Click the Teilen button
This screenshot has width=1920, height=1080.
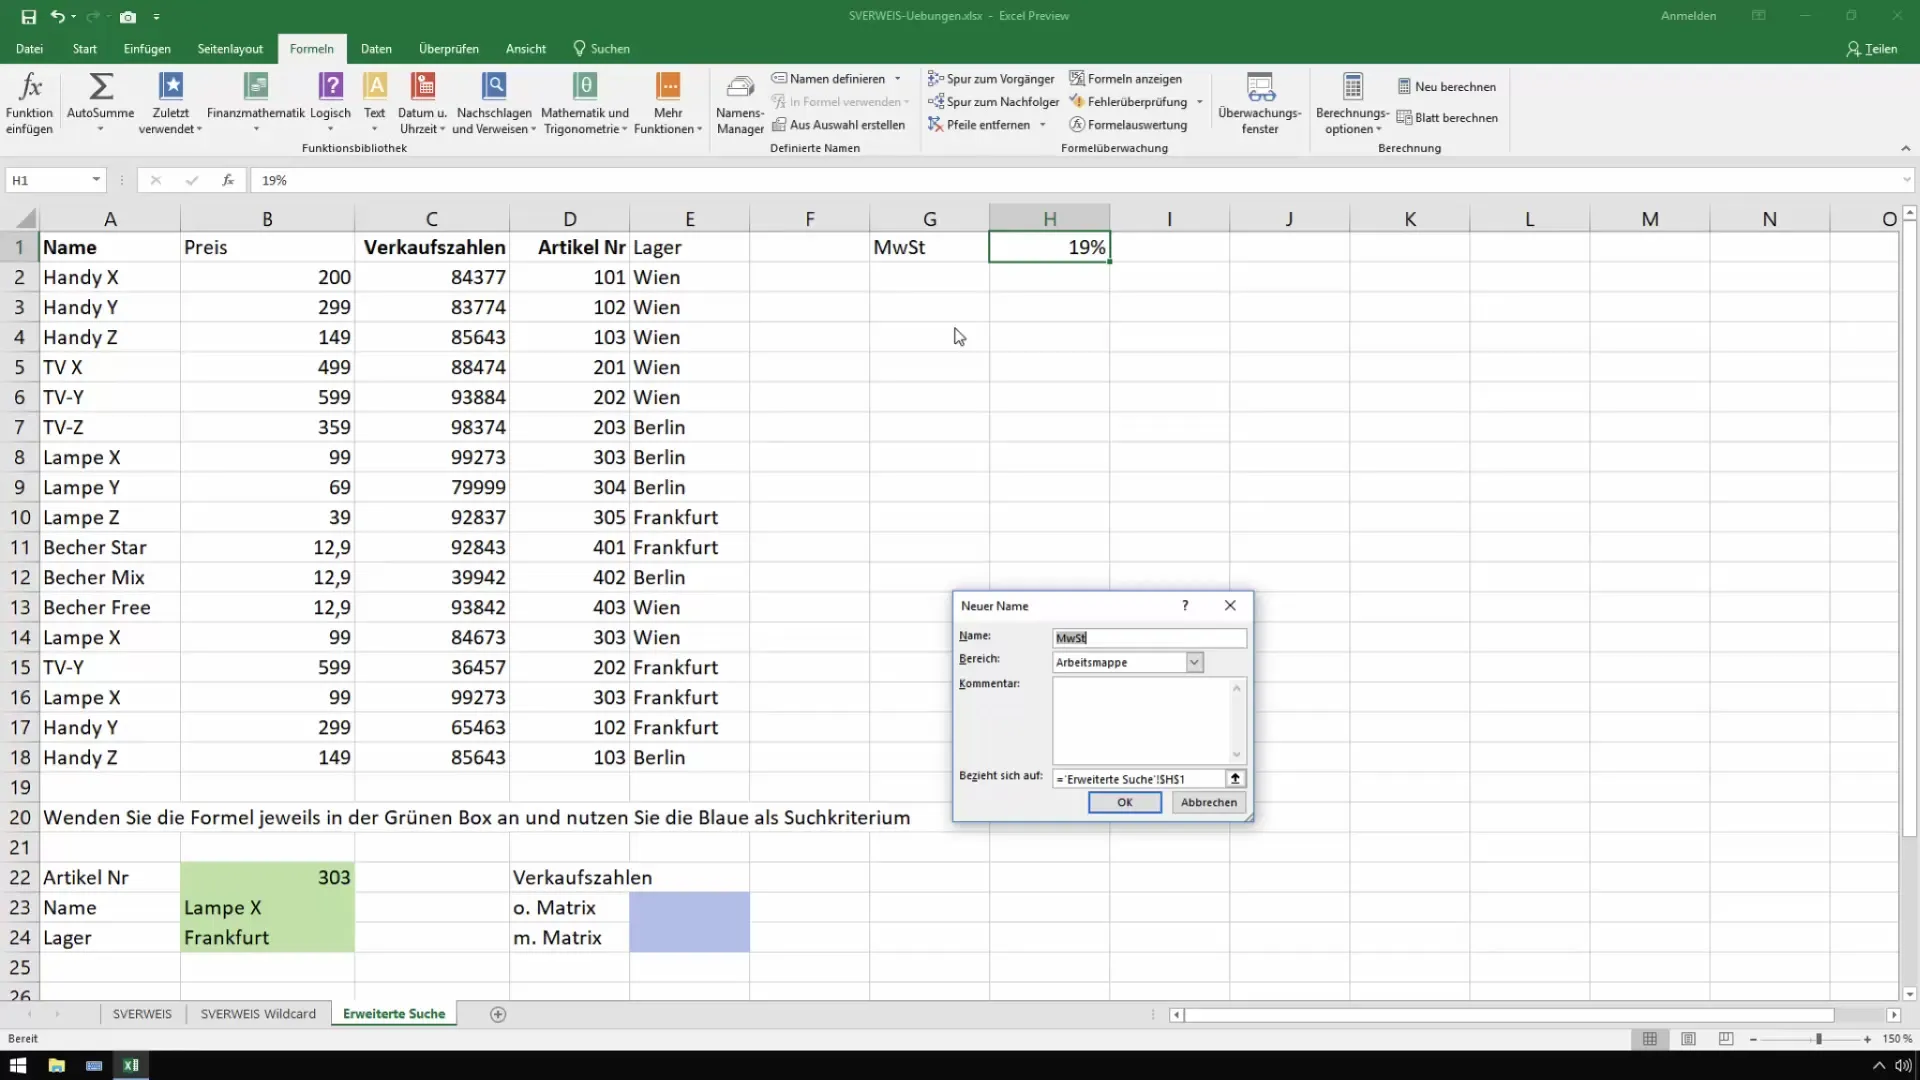[1871, 49]
